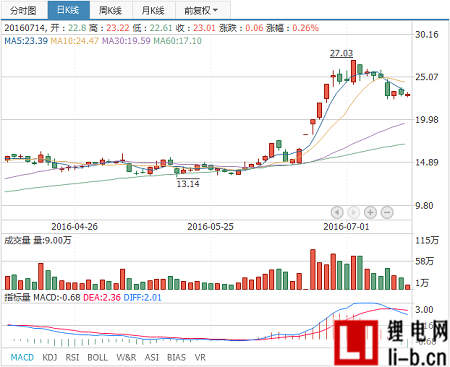
Task: Pan the chart right with the right-arrow icon
Action: (354, 212)
